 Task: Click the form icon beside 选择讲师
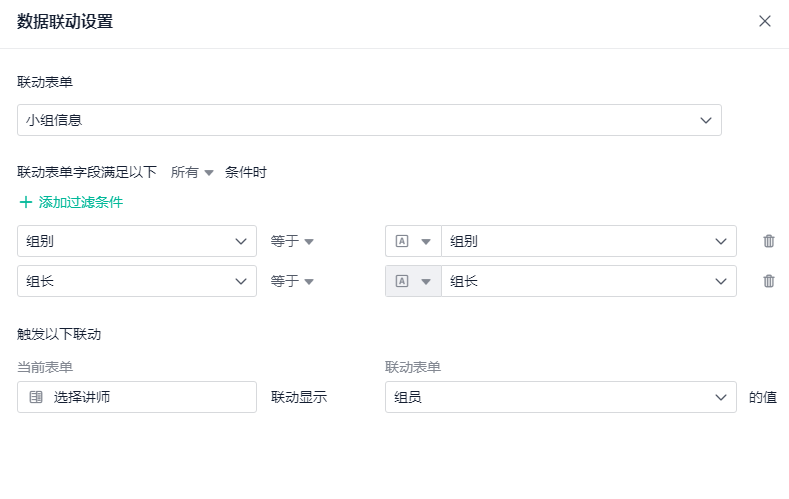36,397
